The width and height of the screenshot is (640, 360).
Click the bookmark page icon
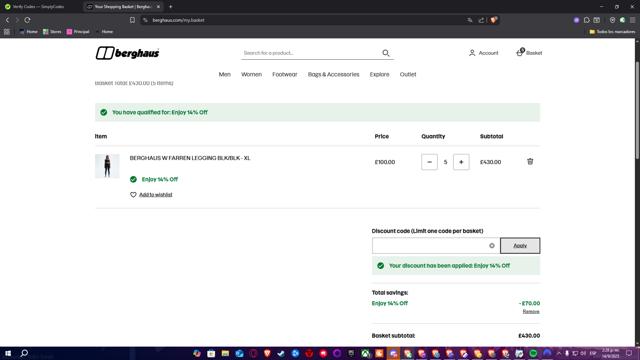coord(132,20)
